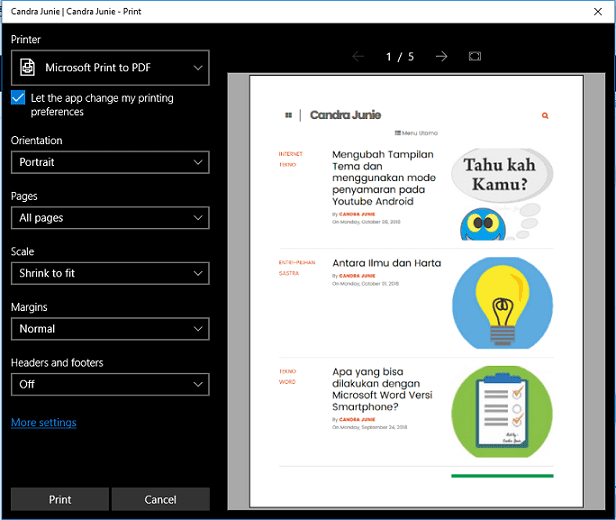Click the INTERNET category tag
This screenshot has height=520, width=616.
click(291, 154)
